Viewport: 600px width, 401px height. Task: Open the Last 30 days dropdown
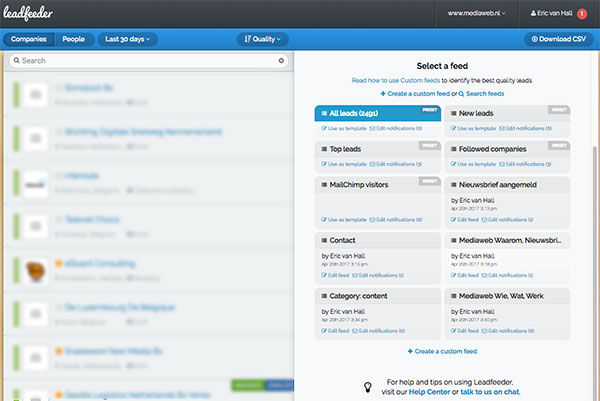(127, 39)
